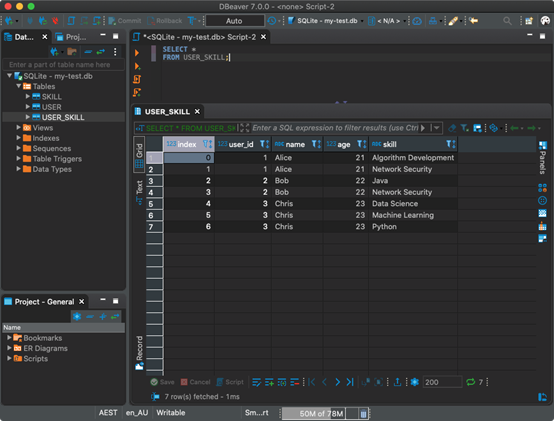Toggle the Panels sidebar in the results view

(543, 158)
